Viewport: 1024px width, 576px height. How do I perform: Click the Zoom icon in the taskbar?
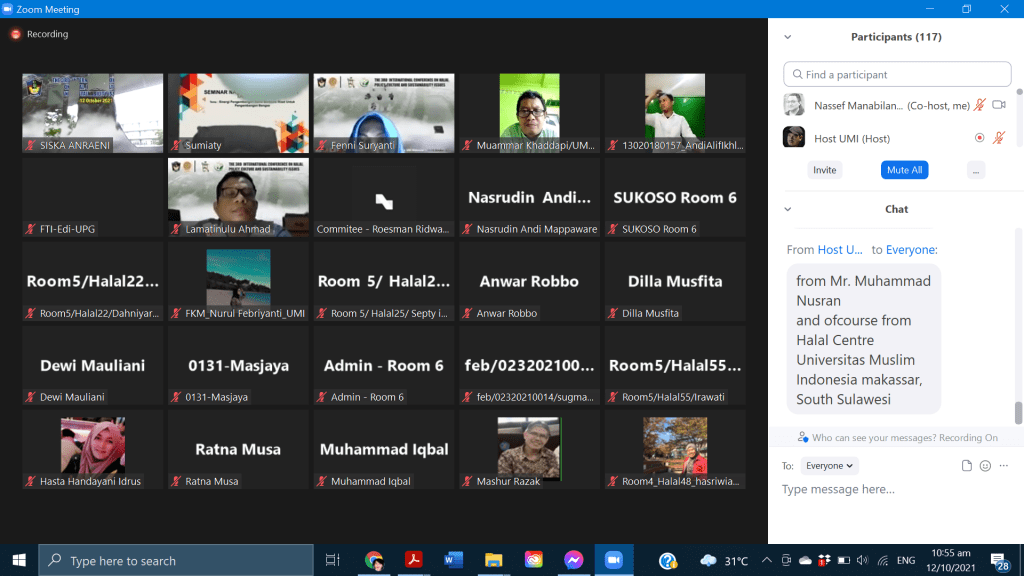click(x=614, y=560)
